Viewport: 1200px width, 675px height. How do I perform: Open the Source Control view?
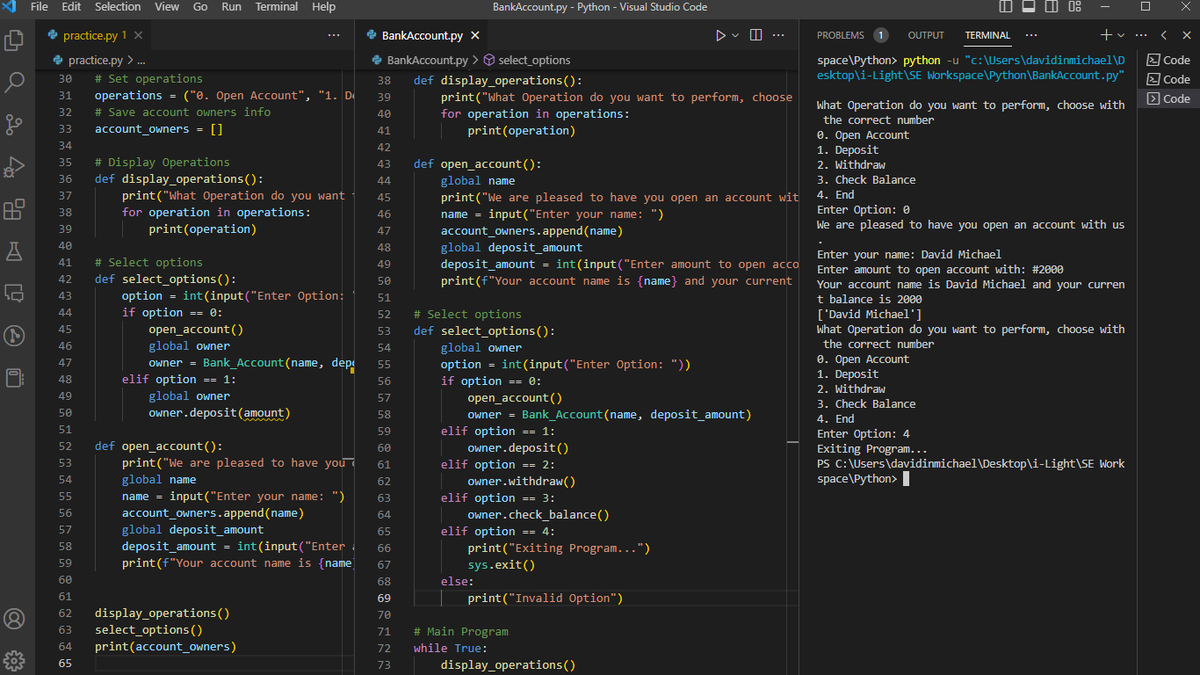point(14,124)
